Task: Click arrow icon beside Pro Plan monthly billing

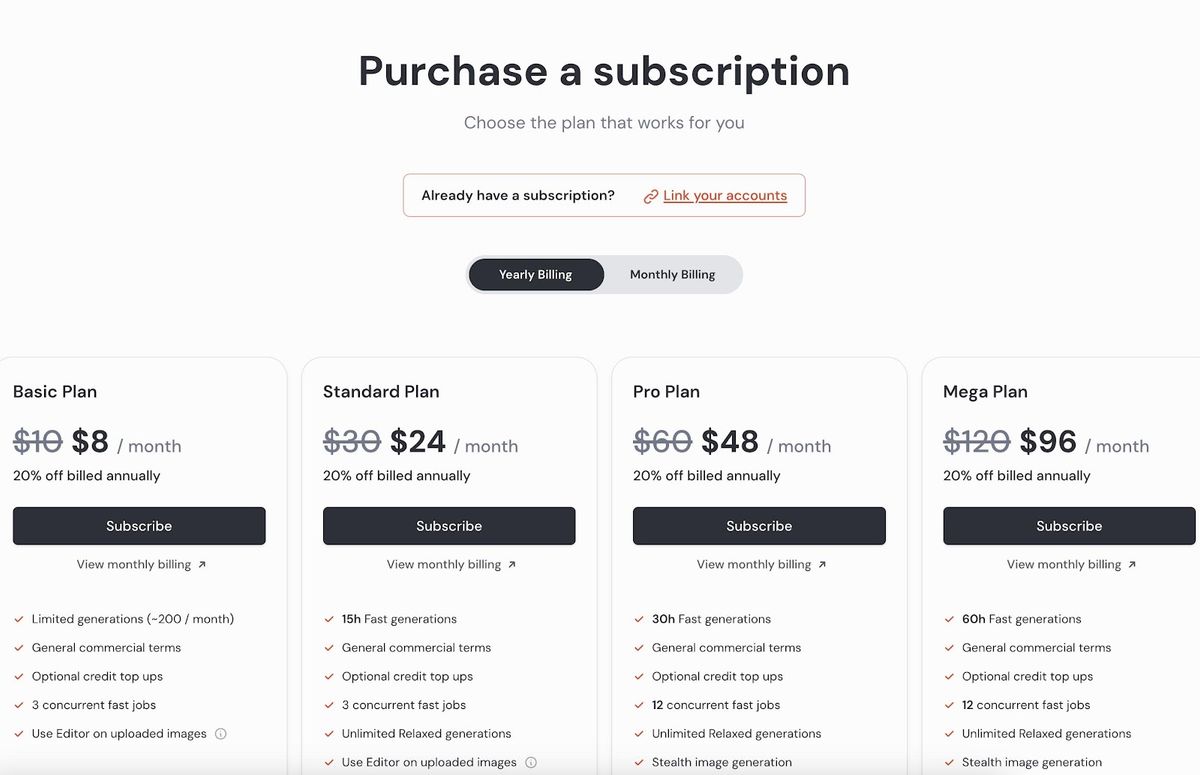Action: [x=822, y=564]
